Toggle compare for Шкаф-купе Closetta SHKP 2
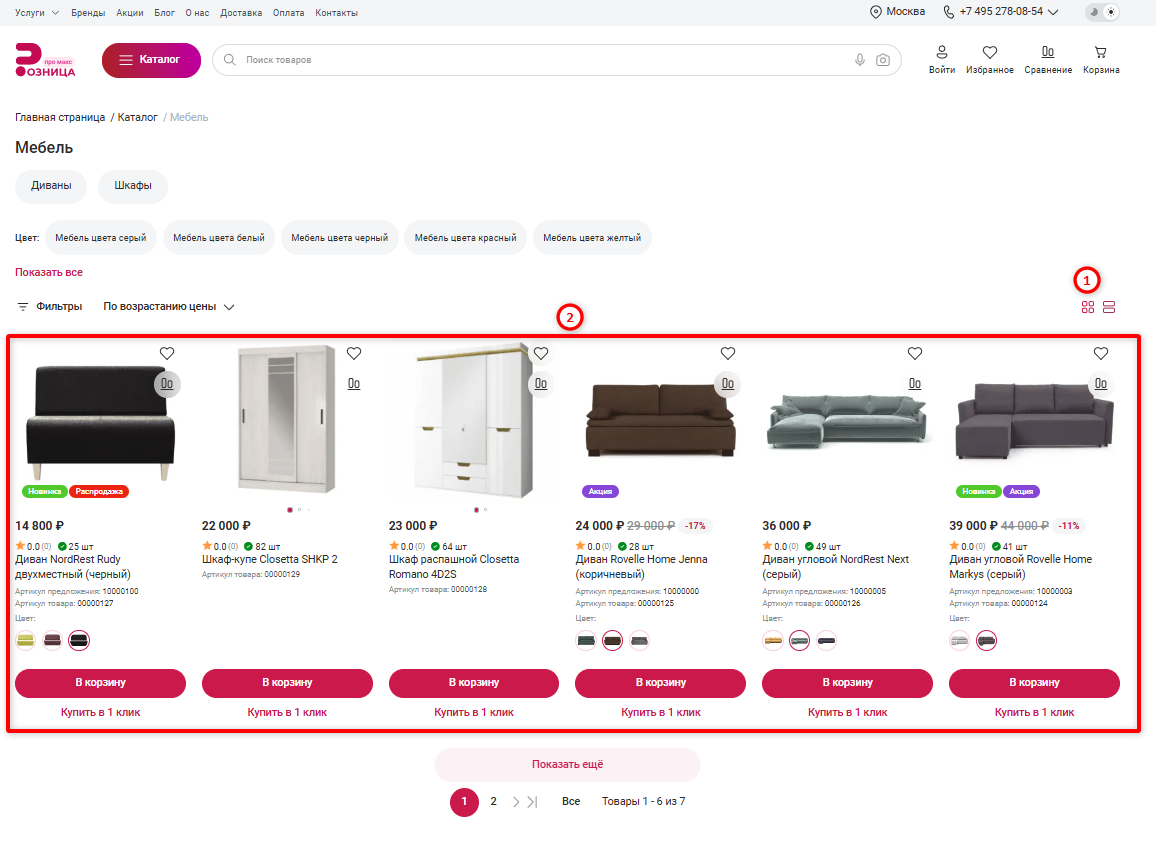The width and height of the screenshot is (1156, 855). 354,383
